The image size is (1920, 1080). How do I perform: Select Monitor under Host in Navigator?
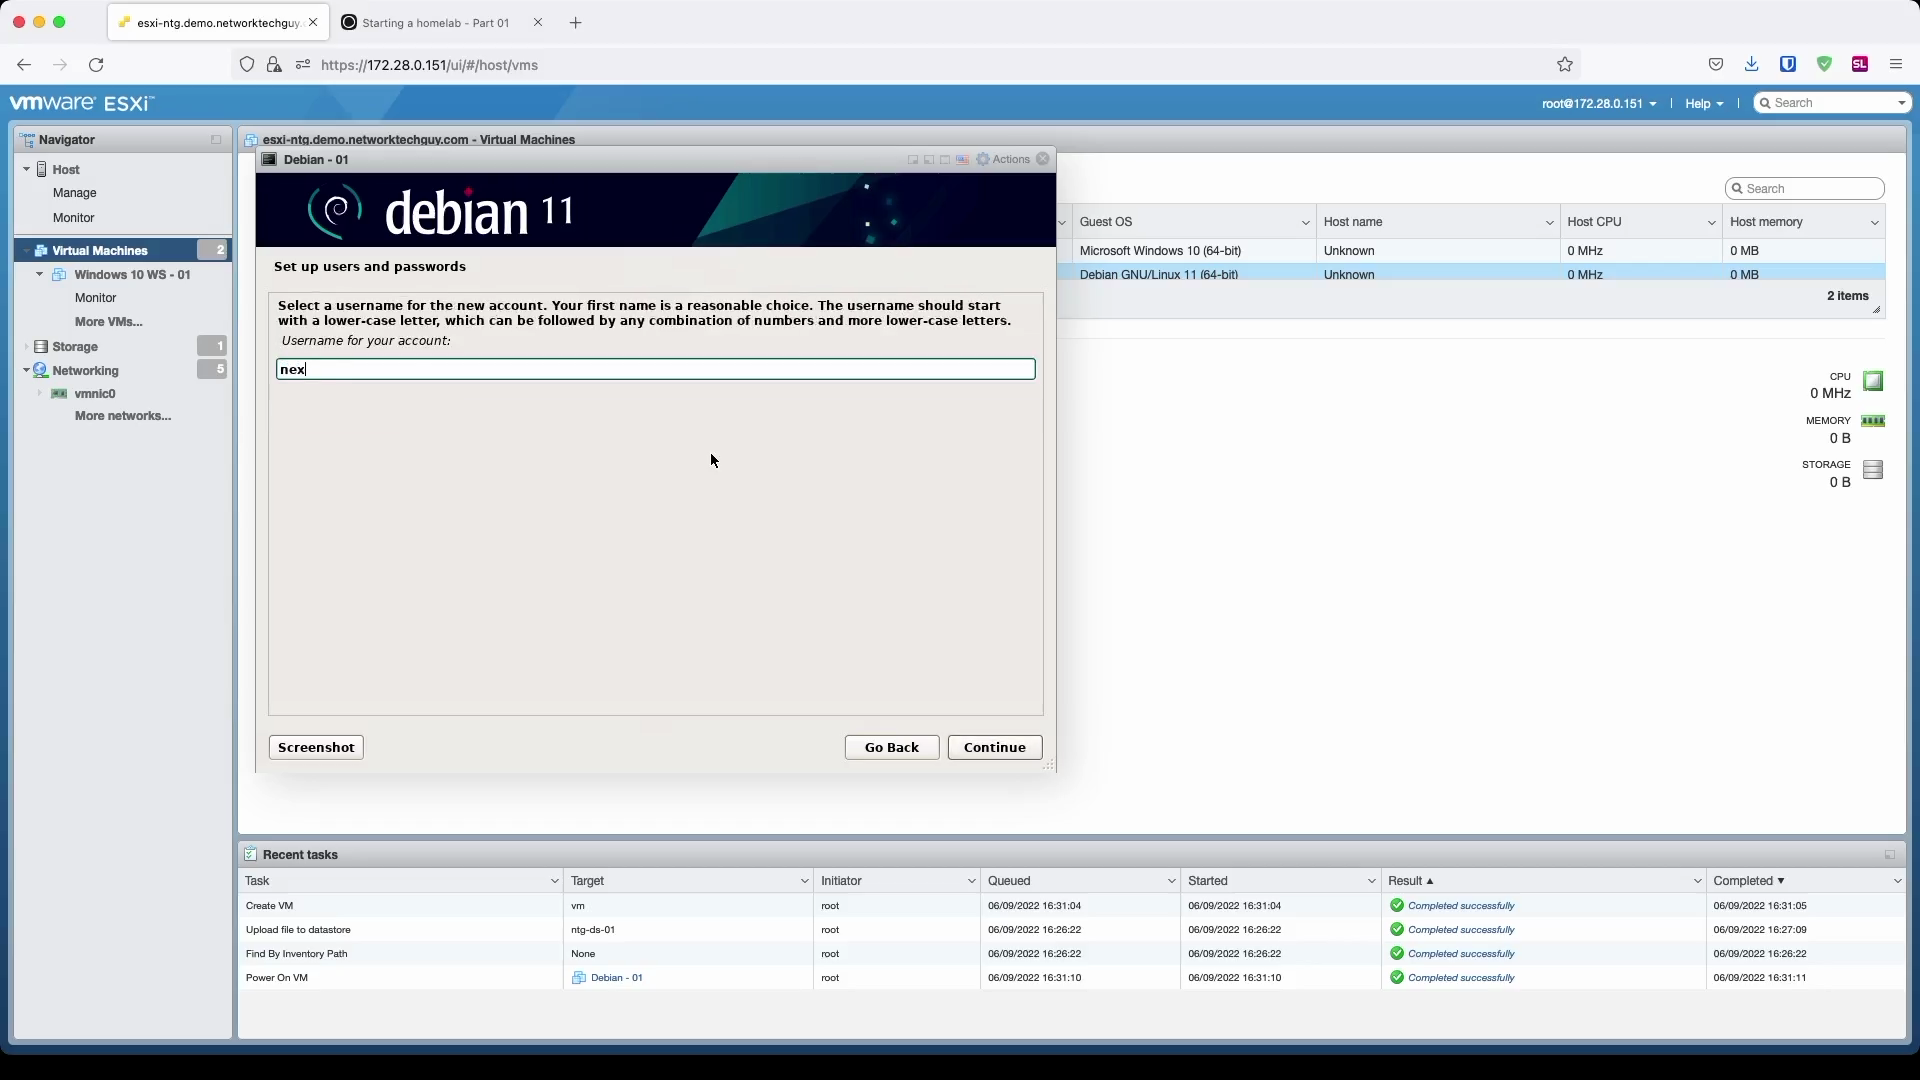[74, 218]
